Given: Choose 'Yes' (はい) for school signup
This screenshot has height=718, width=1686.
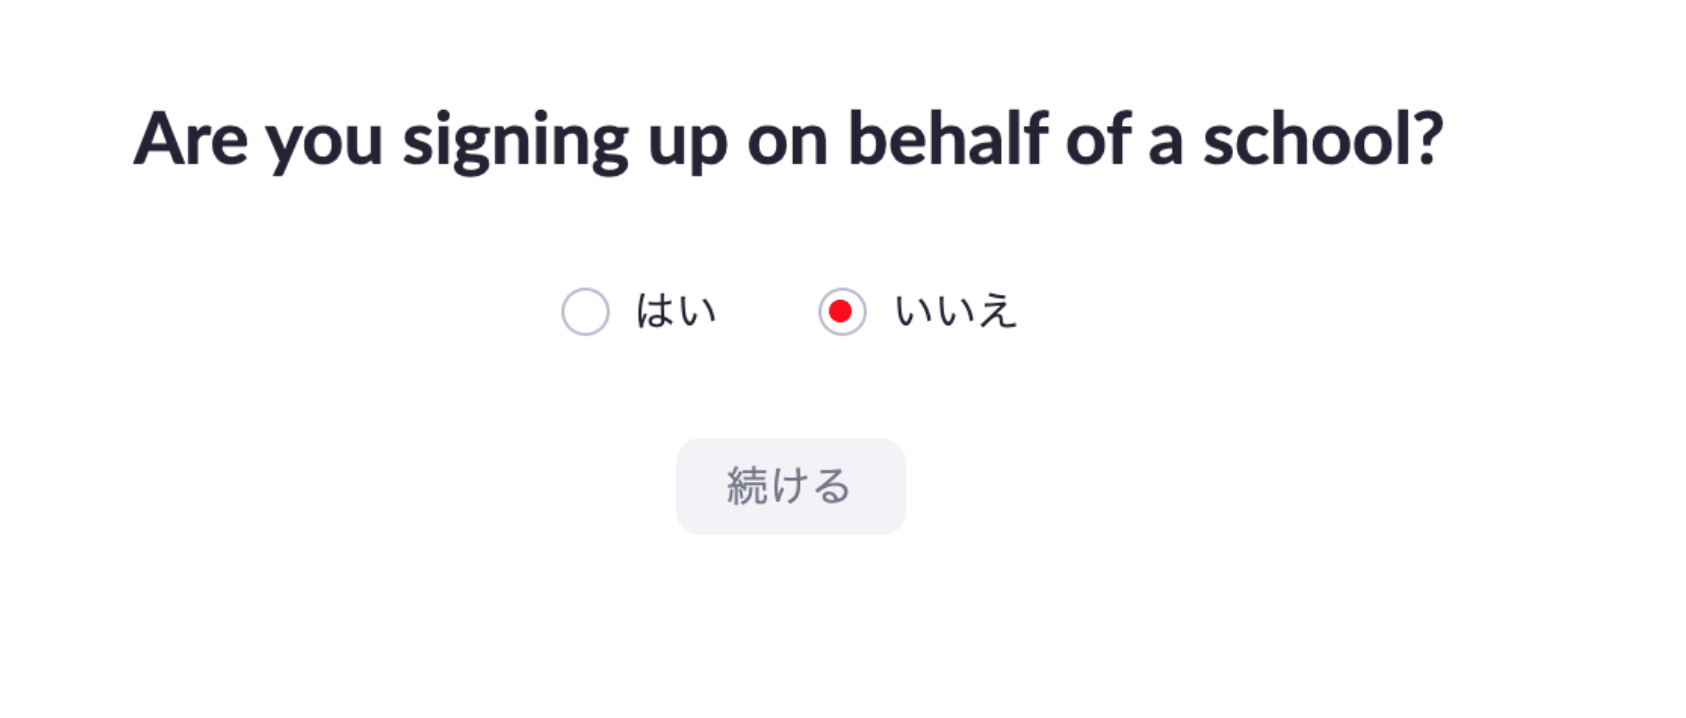Looking at the screenshot, I should click(x=585, y=312).
